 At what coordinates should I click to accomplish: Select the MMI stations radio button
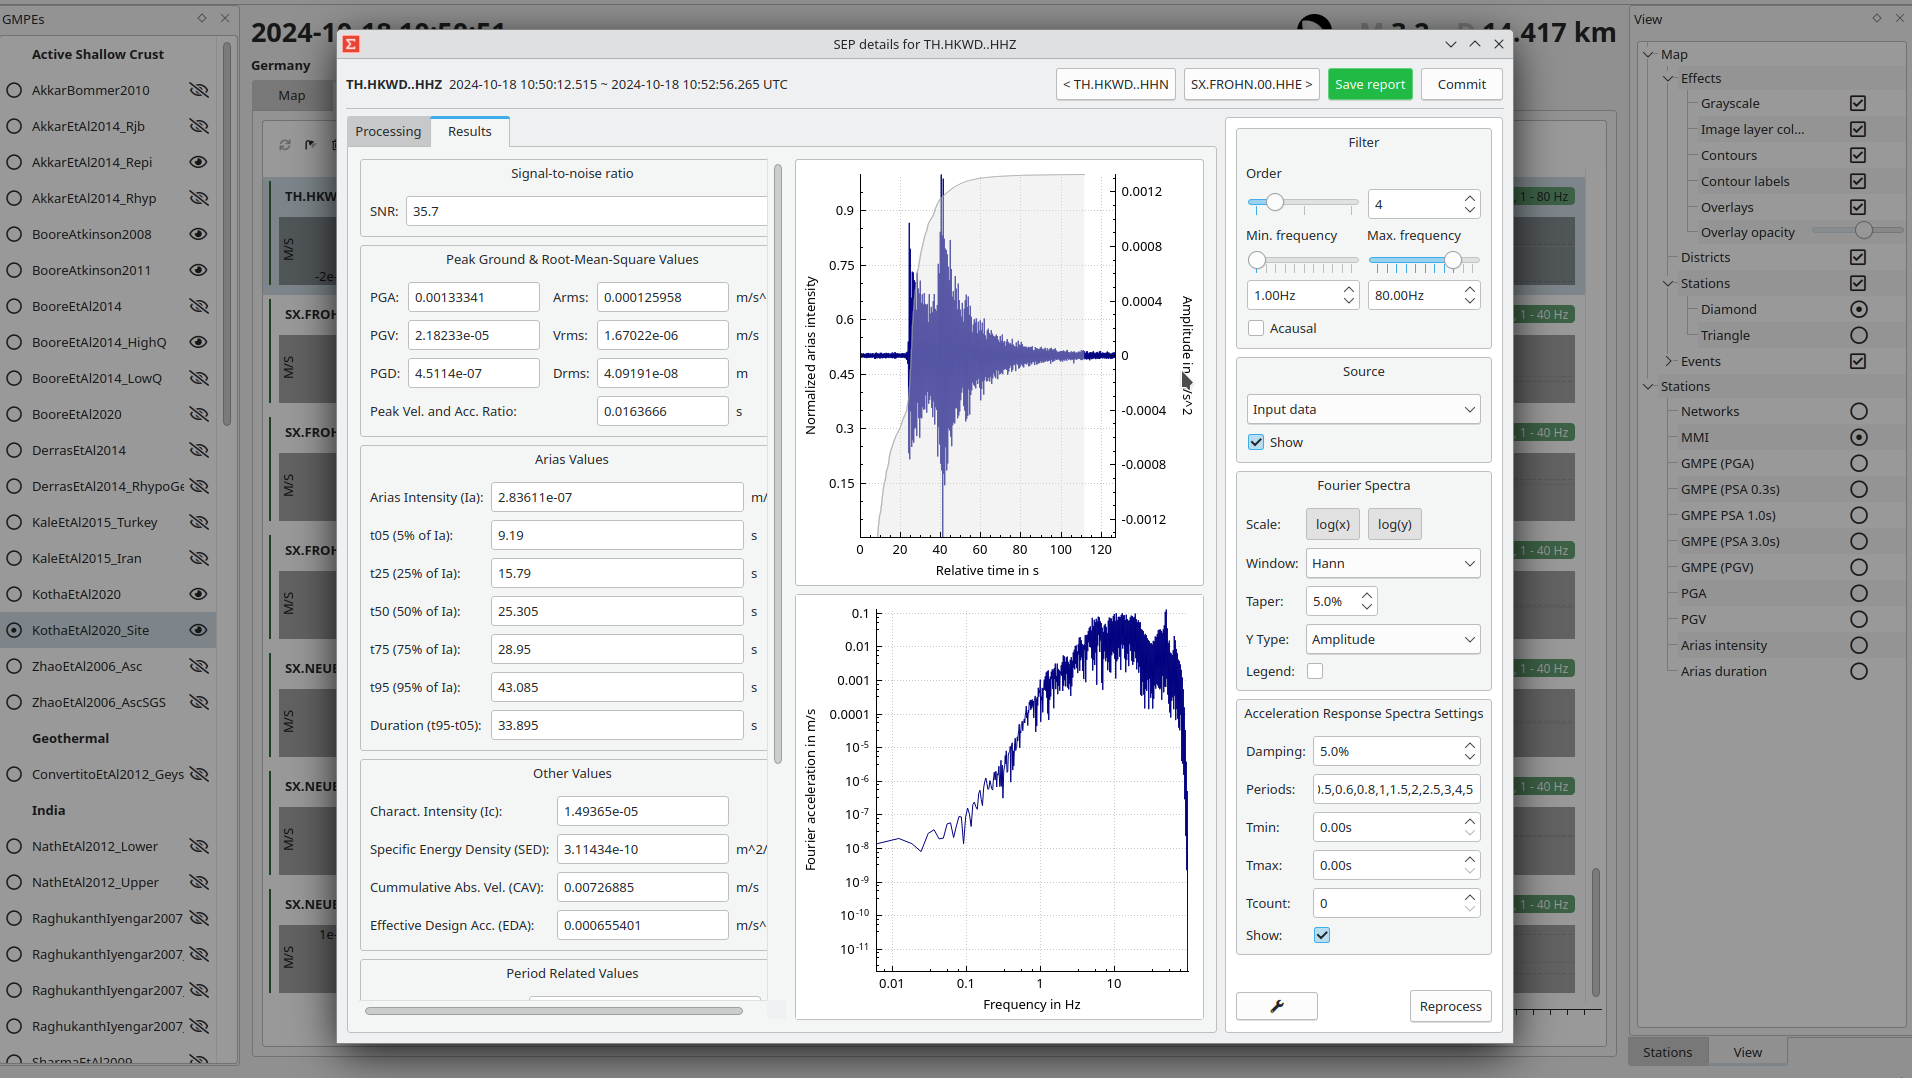click(x=1858, y=437)
